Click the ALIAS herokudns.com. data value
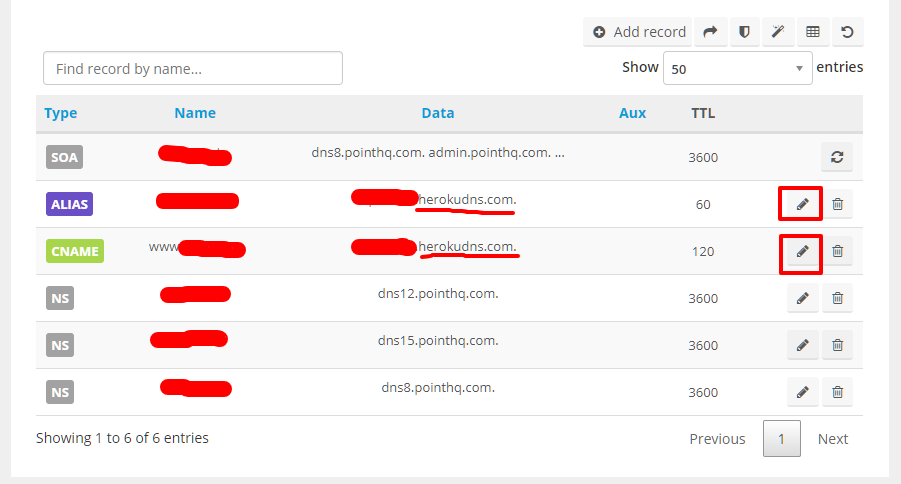Screen dimensions: 901x484 coord(467,199)
